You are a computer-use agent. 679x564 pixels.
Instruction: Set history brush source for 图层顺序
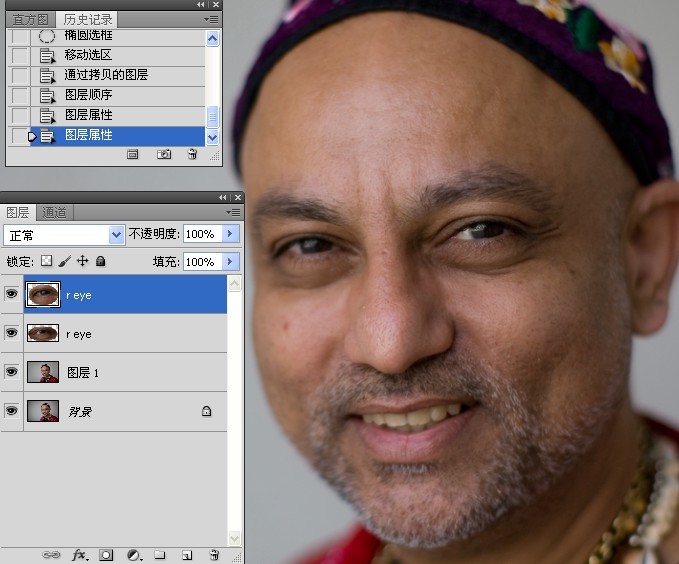coord(19,96)
